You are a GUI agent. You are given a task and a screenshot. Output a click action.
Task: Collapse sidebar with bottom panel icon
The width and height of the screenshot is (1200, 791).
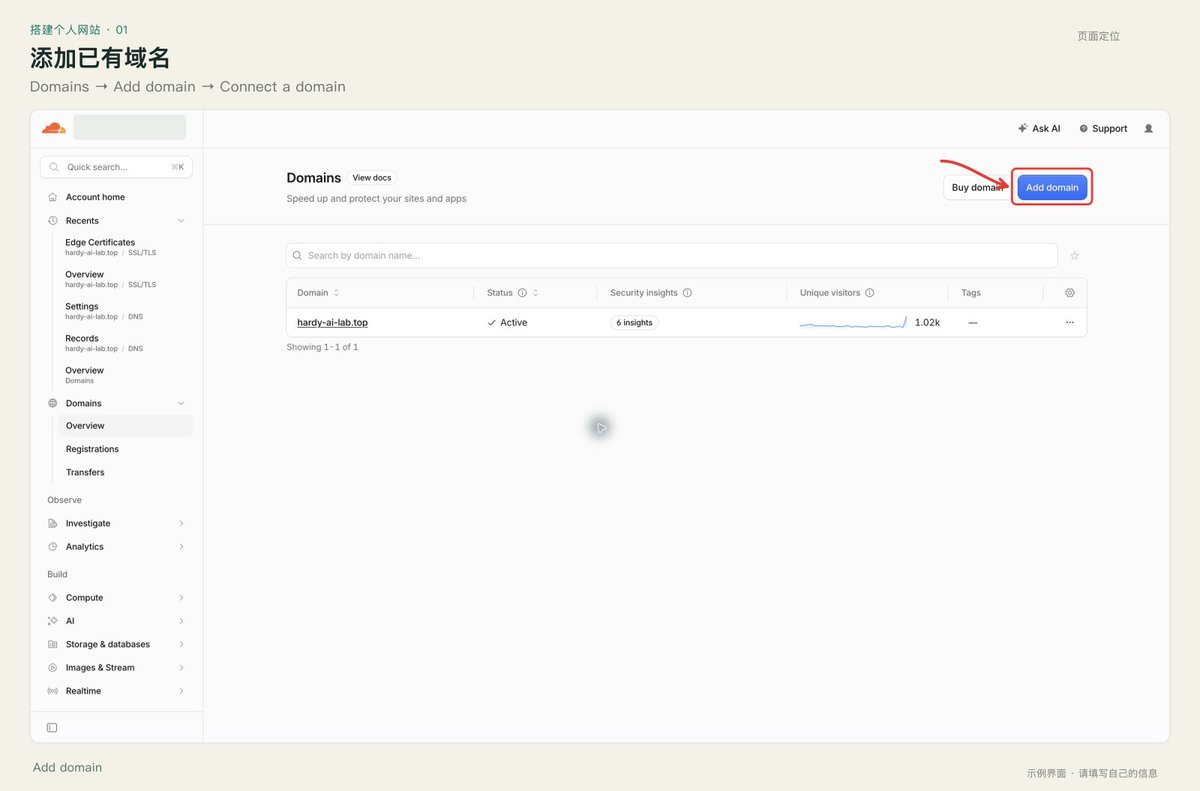click(52, 727)
